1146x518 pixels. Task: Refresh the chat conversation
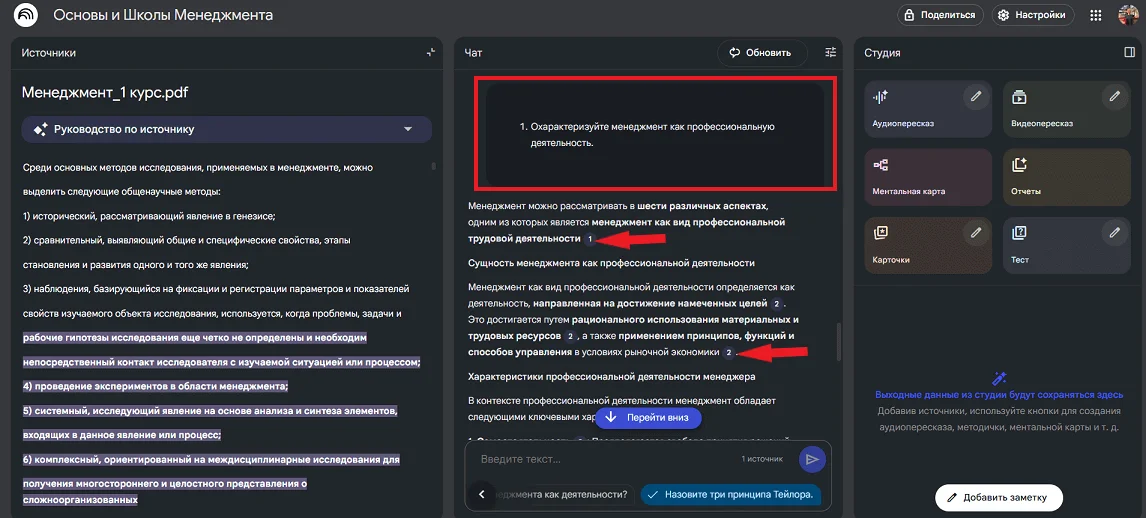click(761, 53)
